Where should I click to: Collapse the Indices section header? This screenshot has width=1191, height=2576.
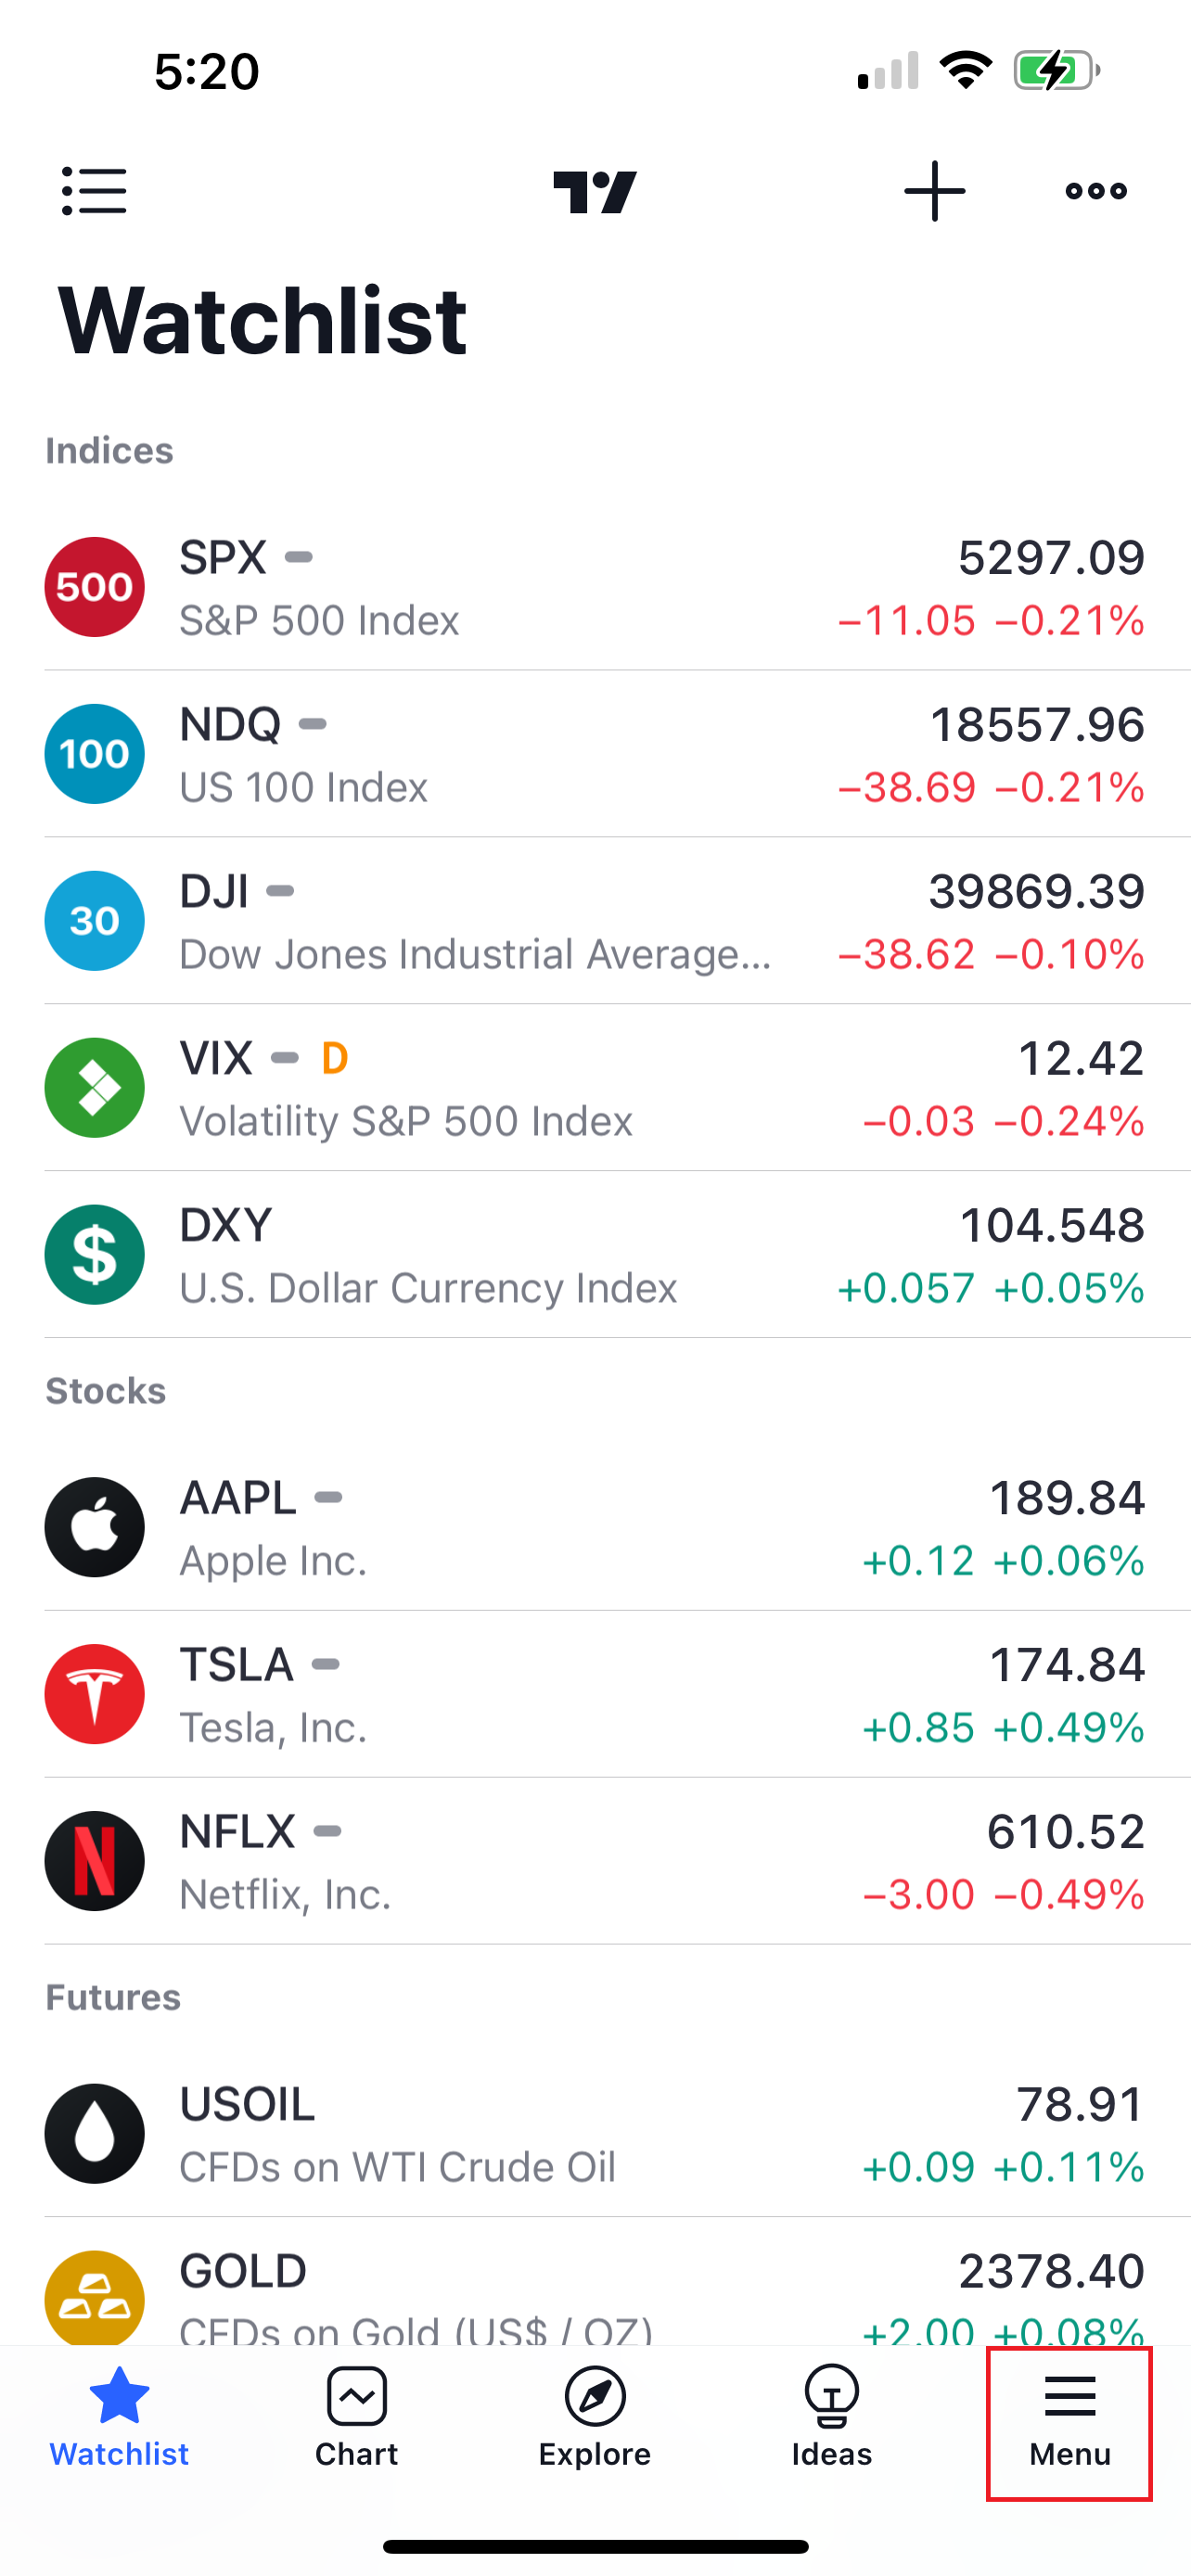point(109,451)
